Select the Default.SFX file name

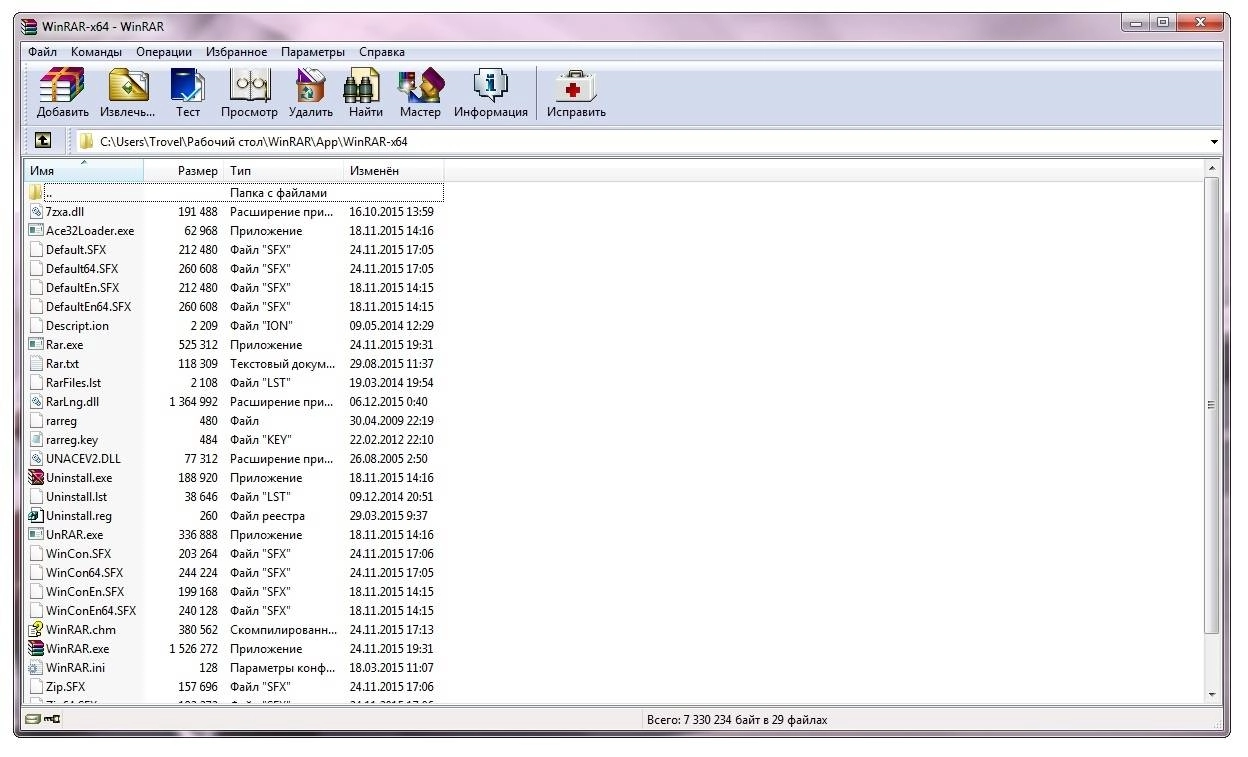76,250
